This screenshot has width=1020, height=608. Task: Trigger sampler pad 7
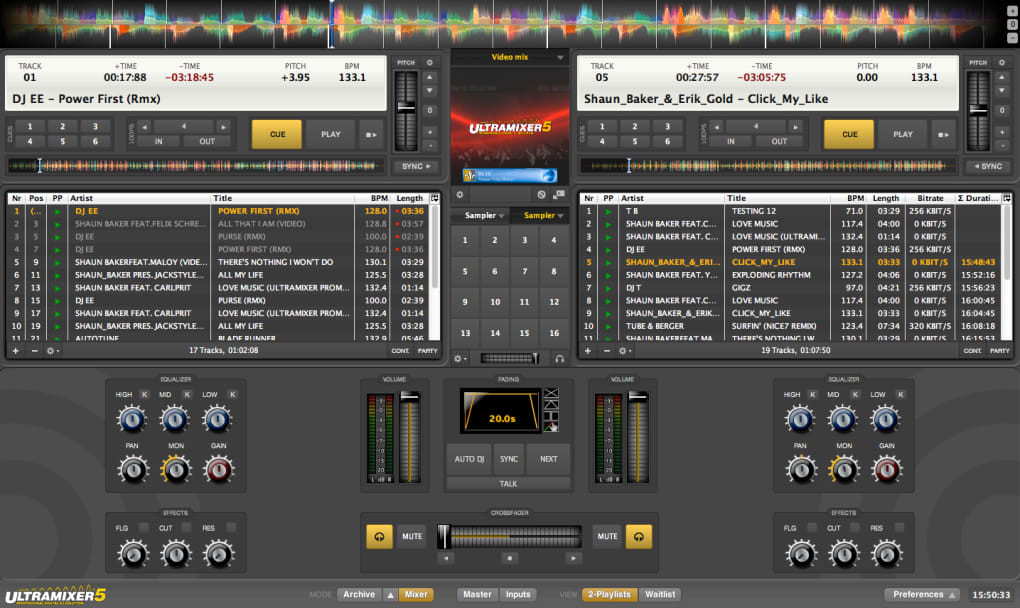coord(524,271)
